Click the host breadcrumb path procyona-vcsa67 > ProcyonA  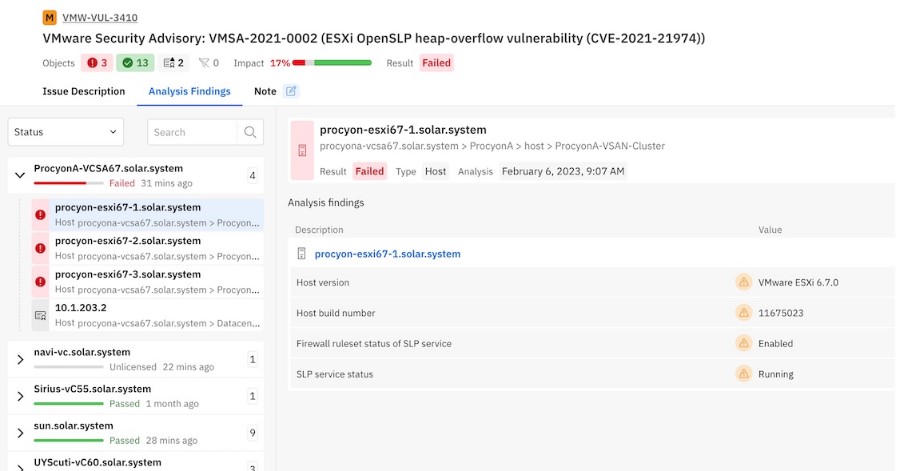tap(492, 146)
